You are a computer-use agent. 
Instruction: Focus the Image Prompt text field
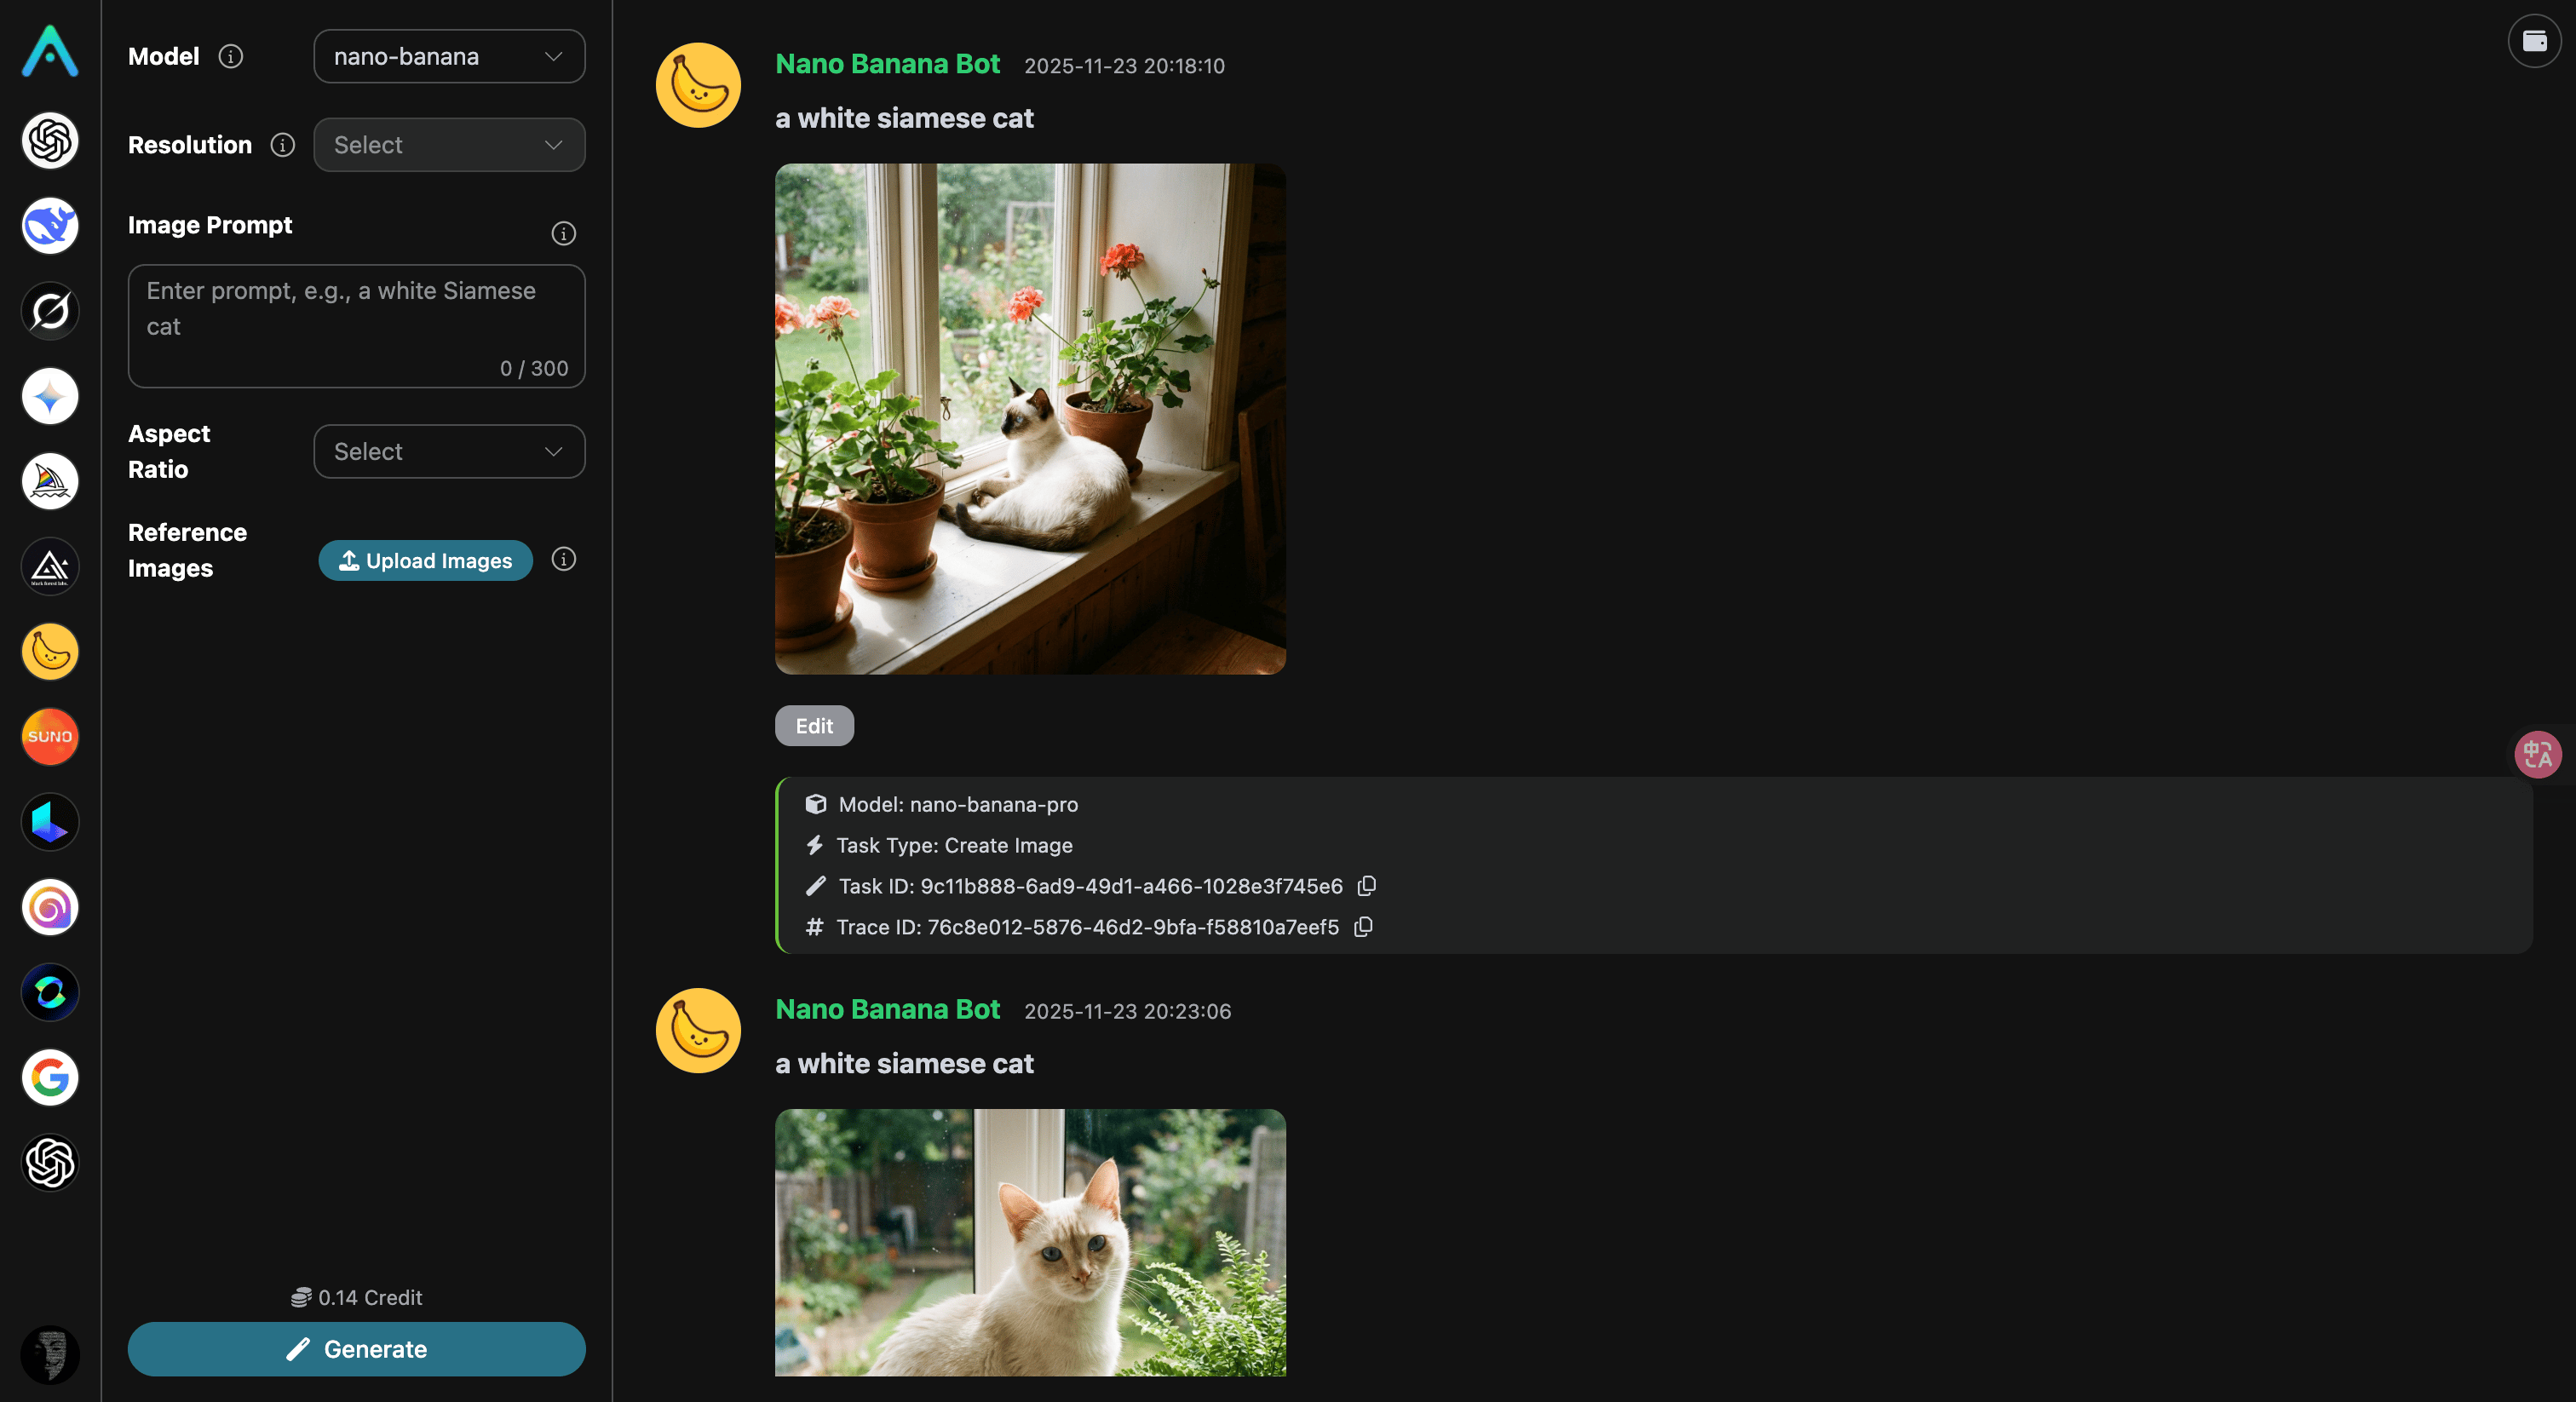tap(356, 326)
